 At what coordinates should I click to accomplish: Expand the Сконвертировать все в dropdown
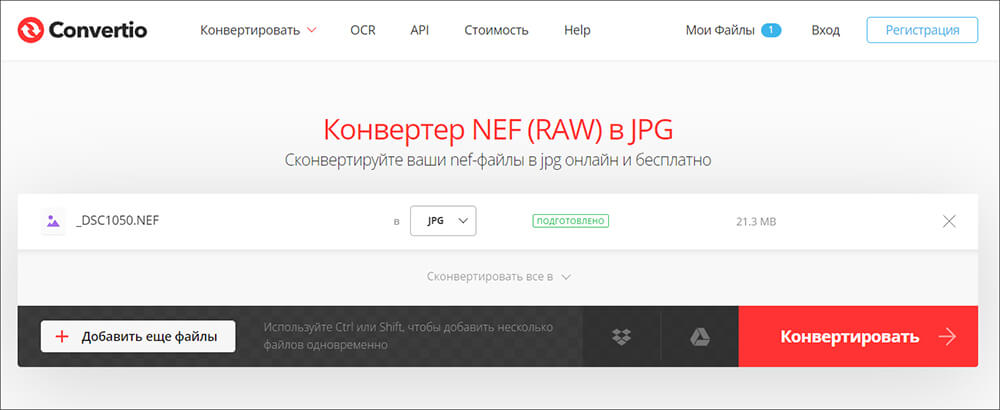[x=498, y=277]
